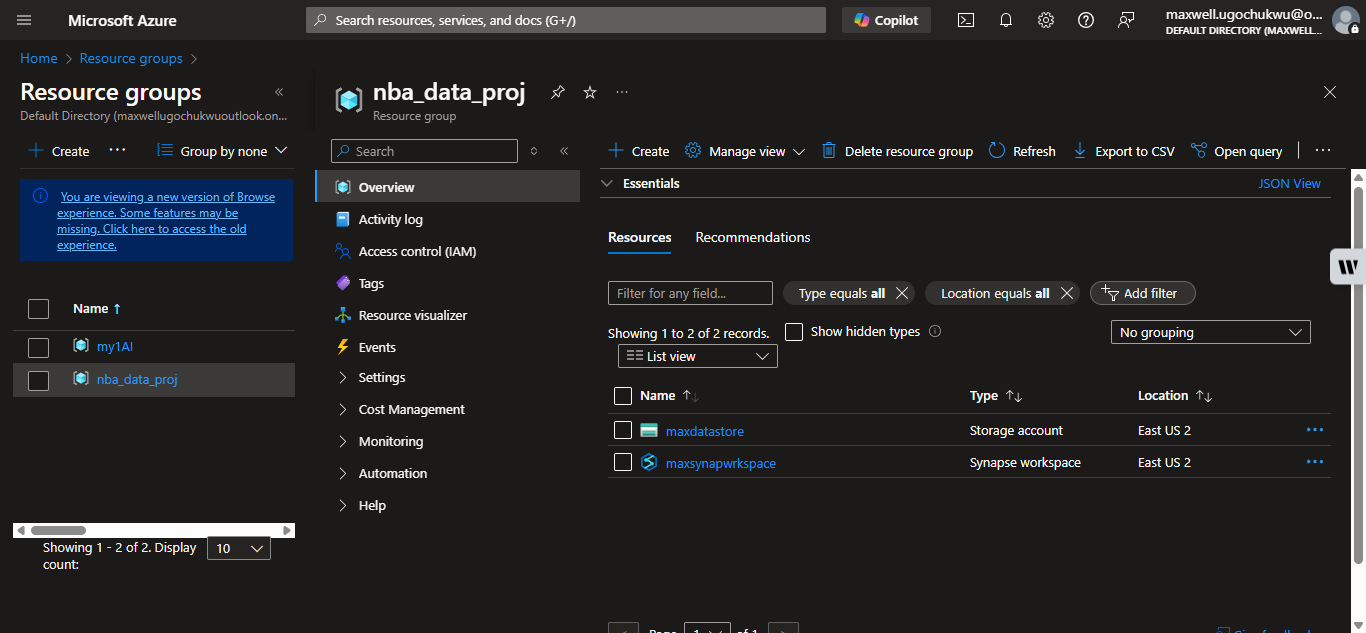Click Delete resource group button
The image size is (1366, 633).
(x=897, y=151)
